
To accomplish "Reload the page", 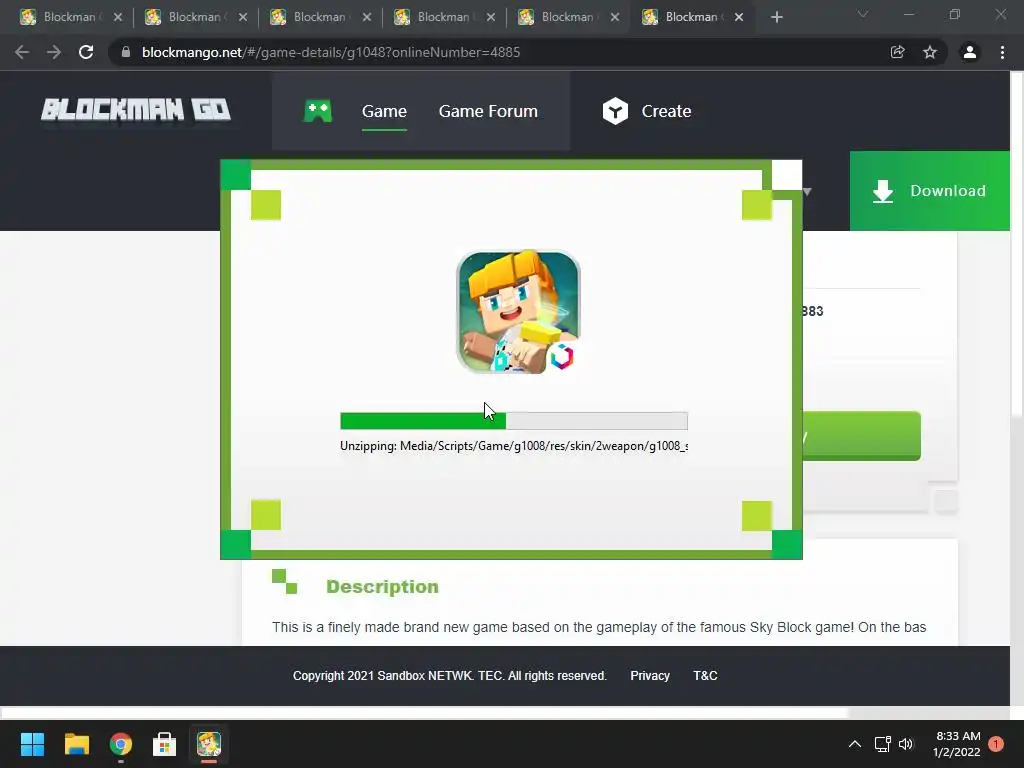I will click(x=86, y=52).
